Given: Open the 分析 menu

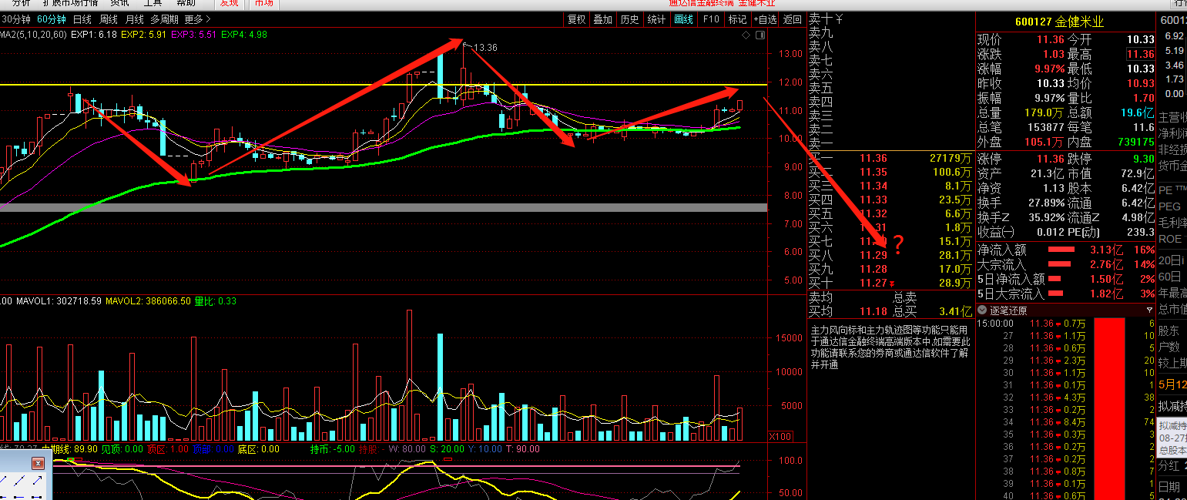Looking at the screenshot, I should pyautogui.click(x=21, y=3).
